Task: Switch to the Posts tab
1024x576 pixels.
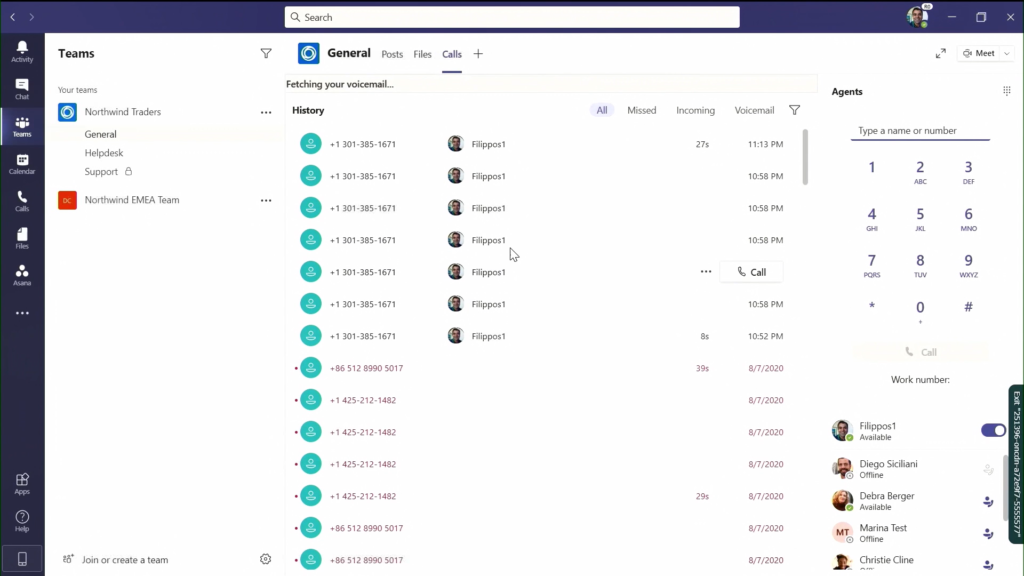Action: point(392,54)
